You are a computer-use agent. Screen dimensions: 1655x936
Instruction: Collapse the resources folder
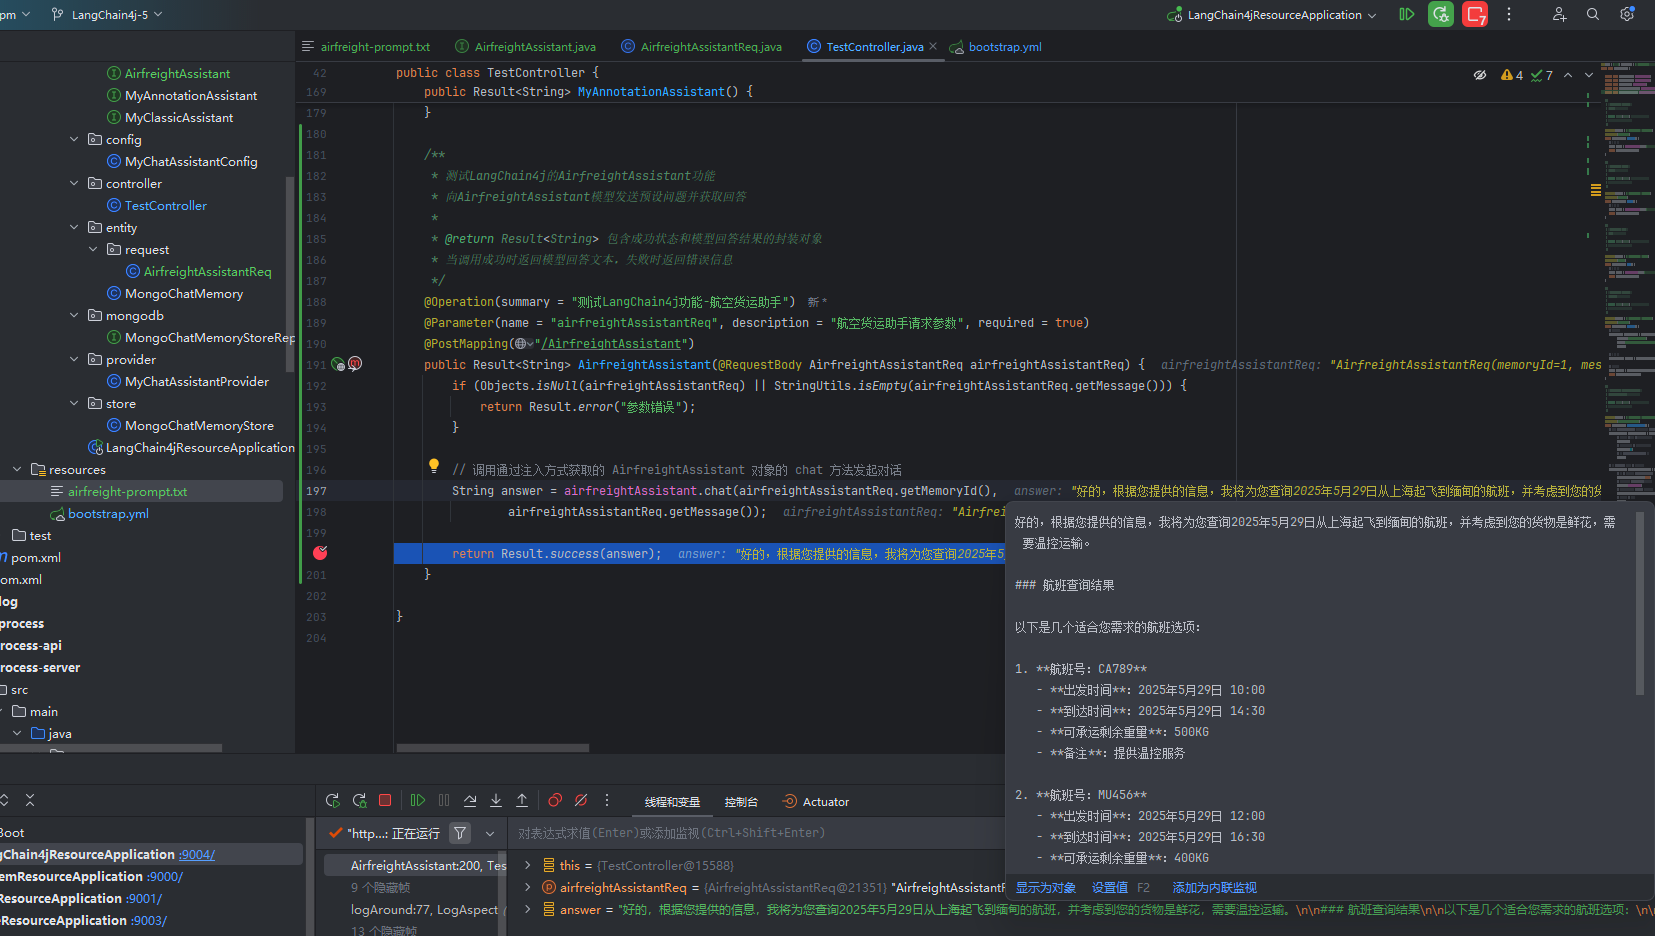pyautogui.click(x=17, y=469)
